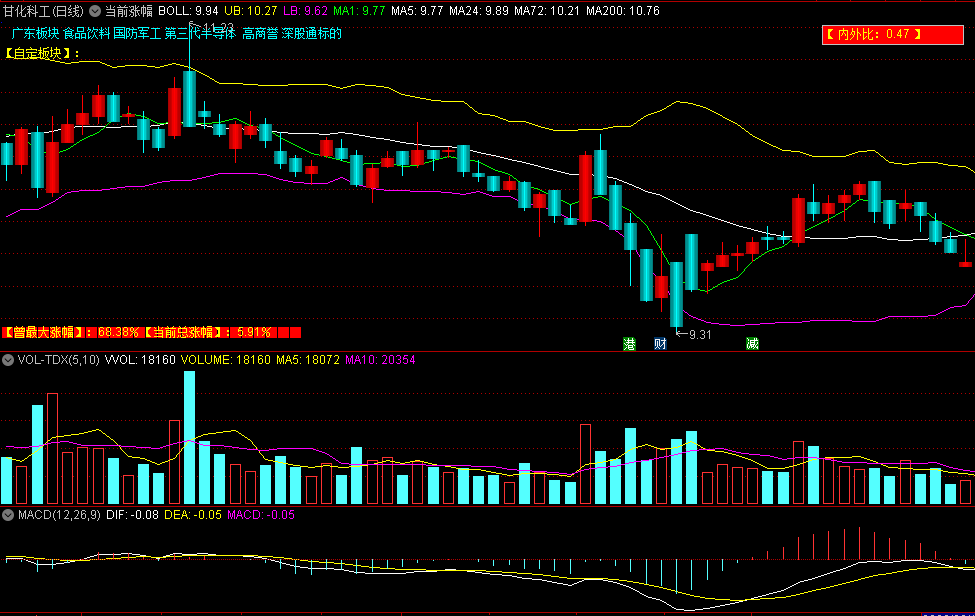This screenshot has width=975, height=616.
Task: Click the tallest cyan volume bar
Action: tap(189, 438)
